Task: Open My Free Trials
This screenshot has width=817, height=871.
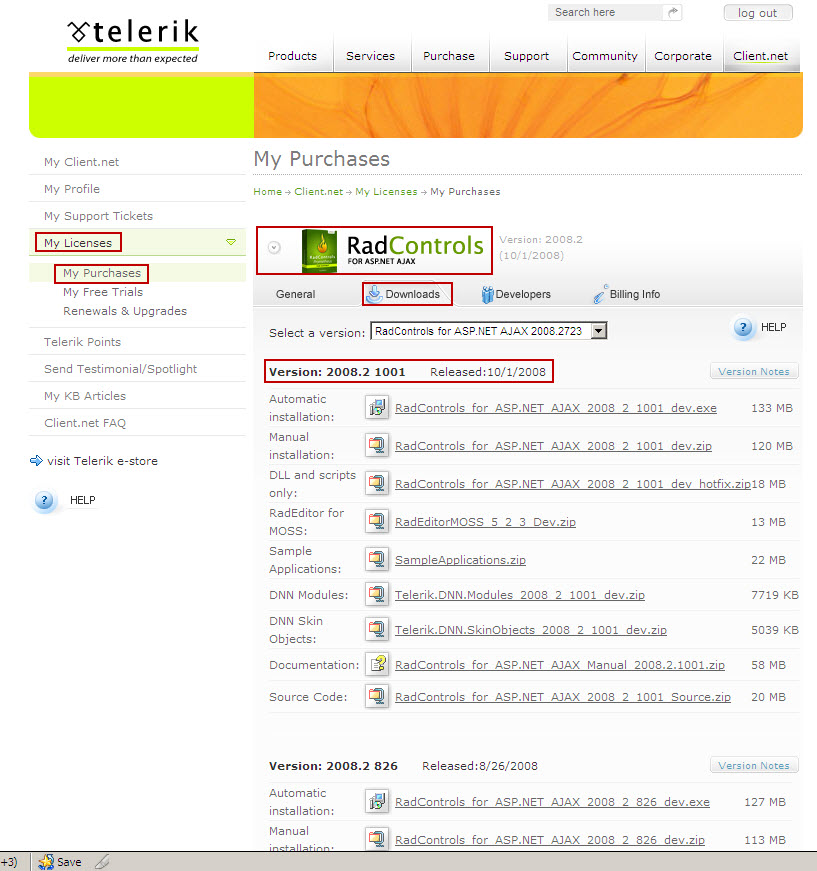Action: point(103,292)
